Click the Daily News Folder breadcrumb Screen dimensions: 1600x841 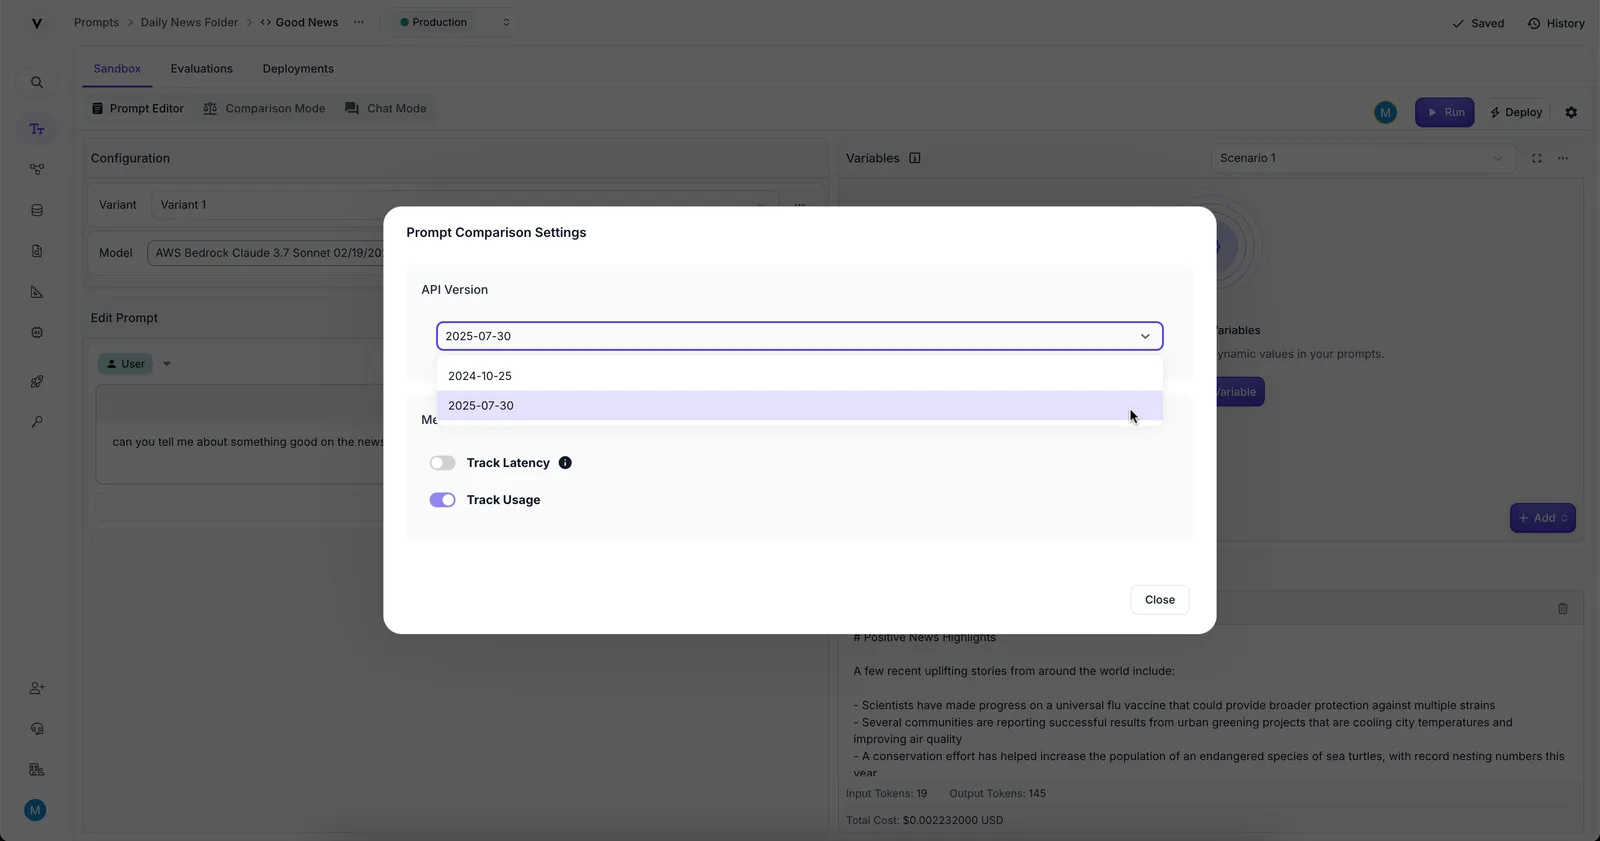pos(189,22)
